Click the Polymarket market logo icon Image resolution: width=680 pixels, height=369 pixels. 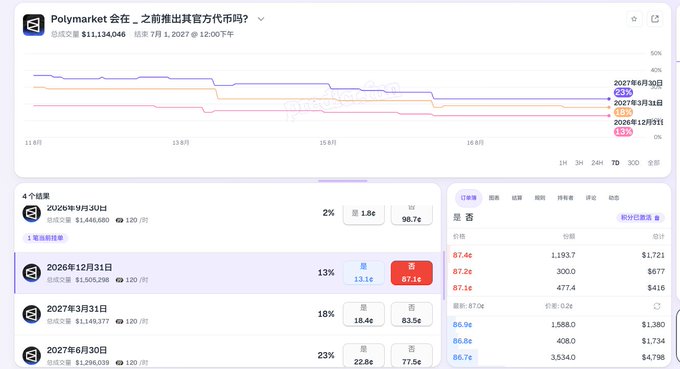(x=33, y=25)
